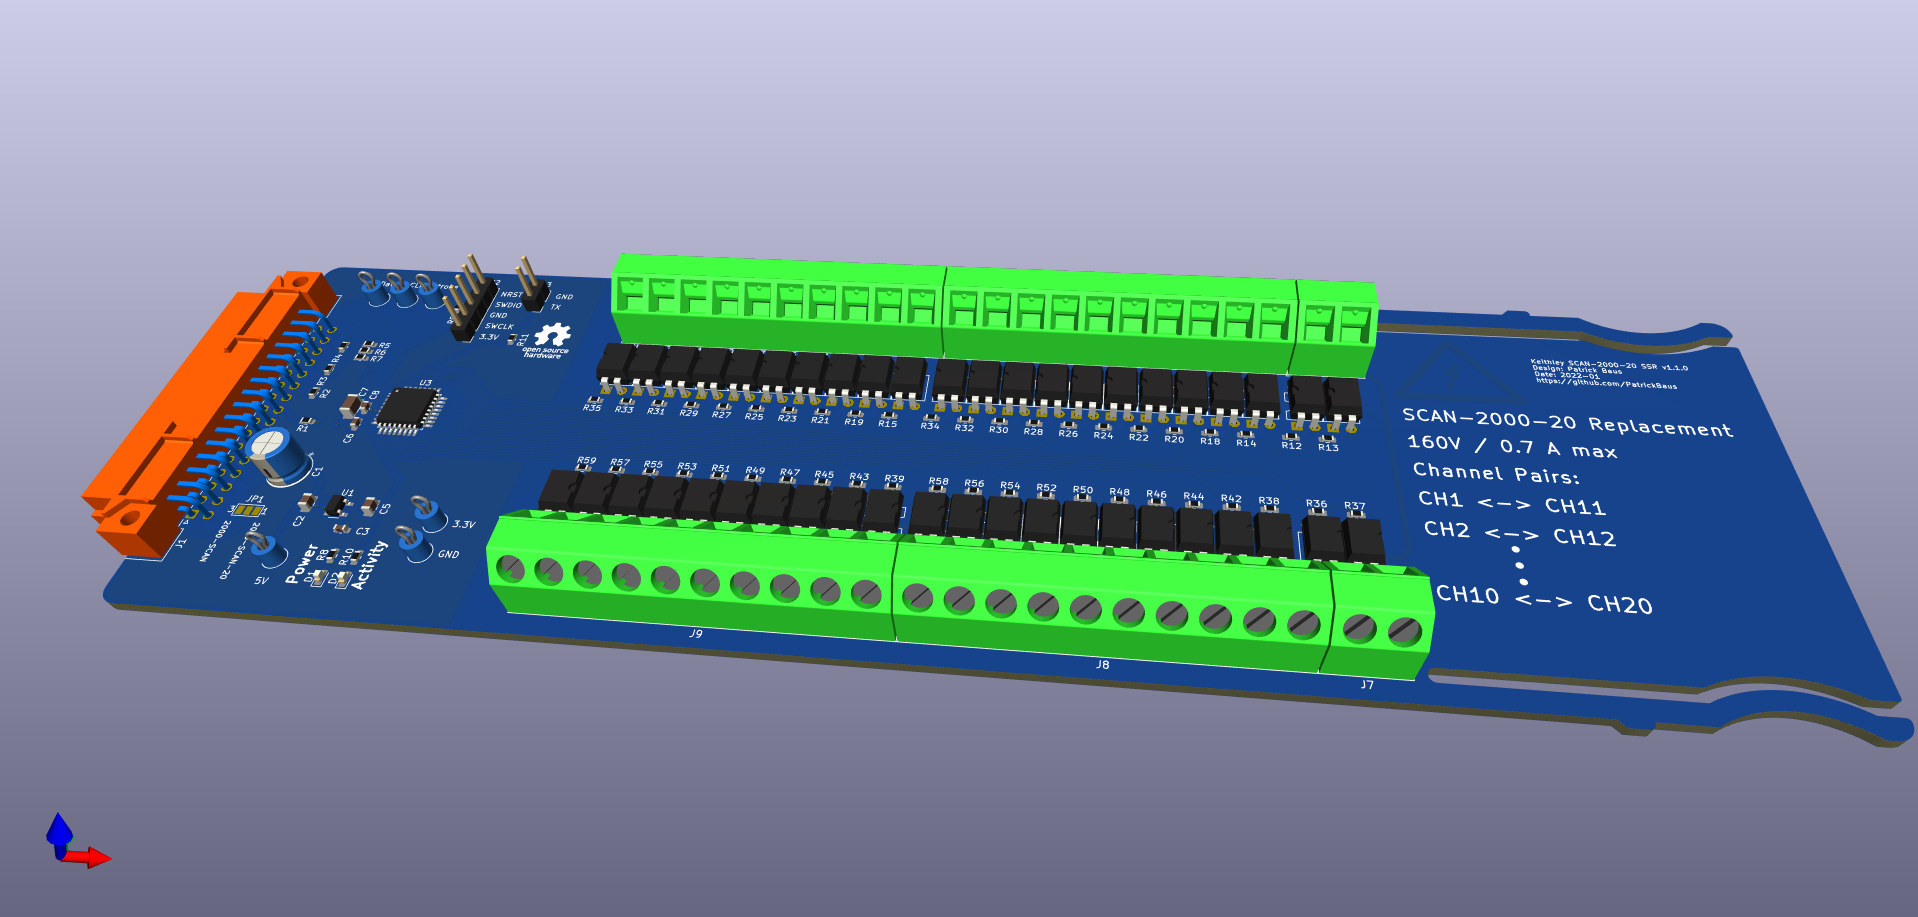
Task: Click the R35 resistor label
Action: click(x=592, y=407)
